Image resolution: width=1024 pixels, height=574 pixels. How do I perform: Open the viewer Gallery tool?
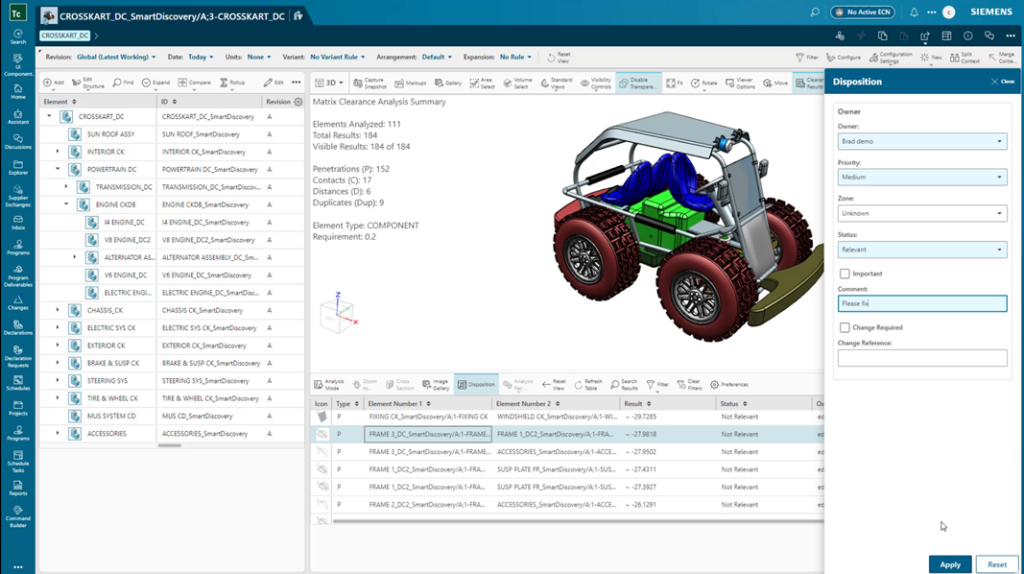tap(448, 83)
